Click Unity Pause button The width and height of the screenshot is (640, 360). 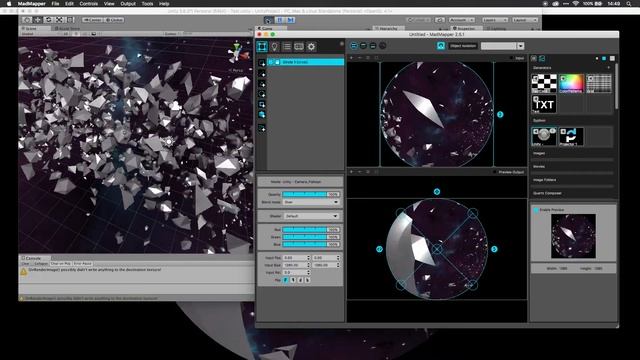click(280, 20)
